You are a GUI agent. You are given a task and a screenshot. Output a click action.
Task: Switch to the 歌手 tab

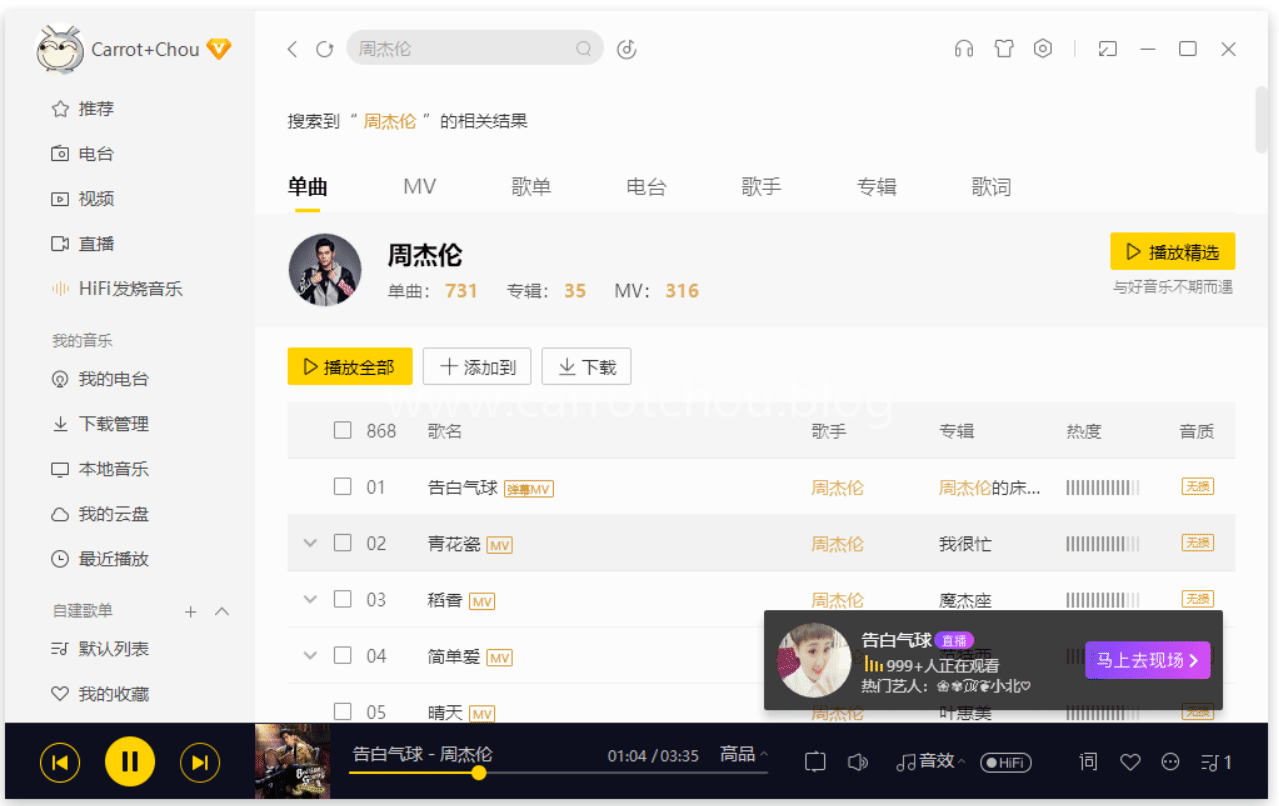click(x=762, y=186)
